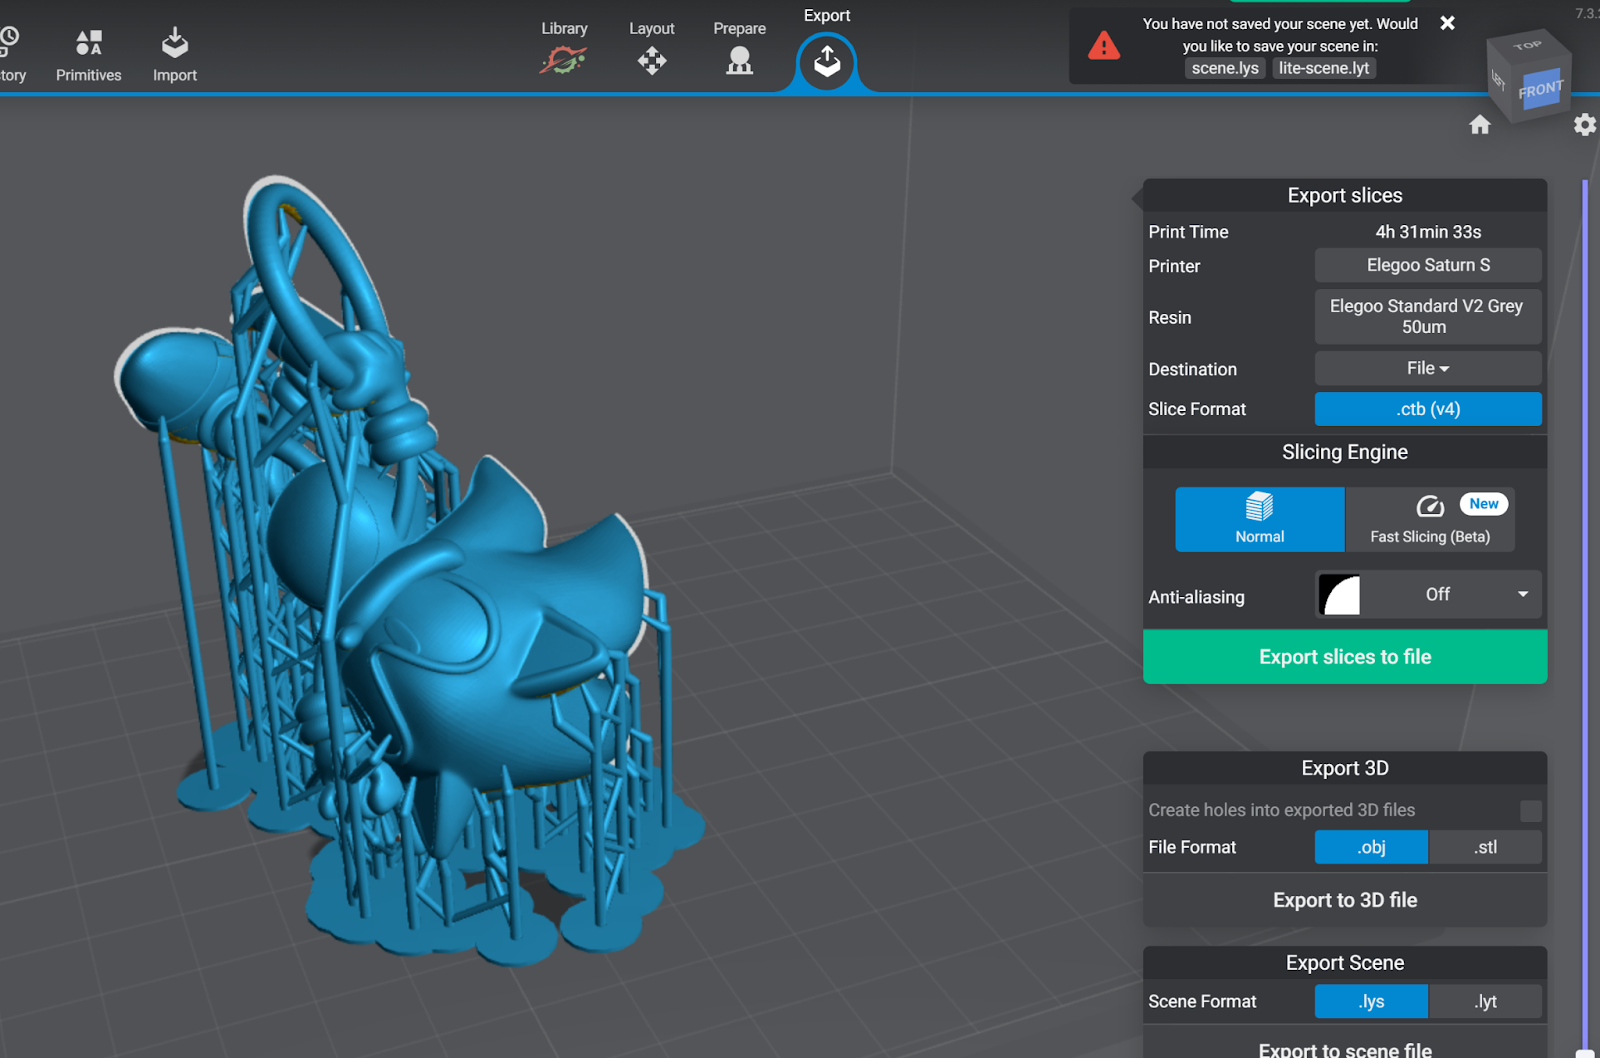
Task: Open the History panel clock icon
Action: (8, 40)
